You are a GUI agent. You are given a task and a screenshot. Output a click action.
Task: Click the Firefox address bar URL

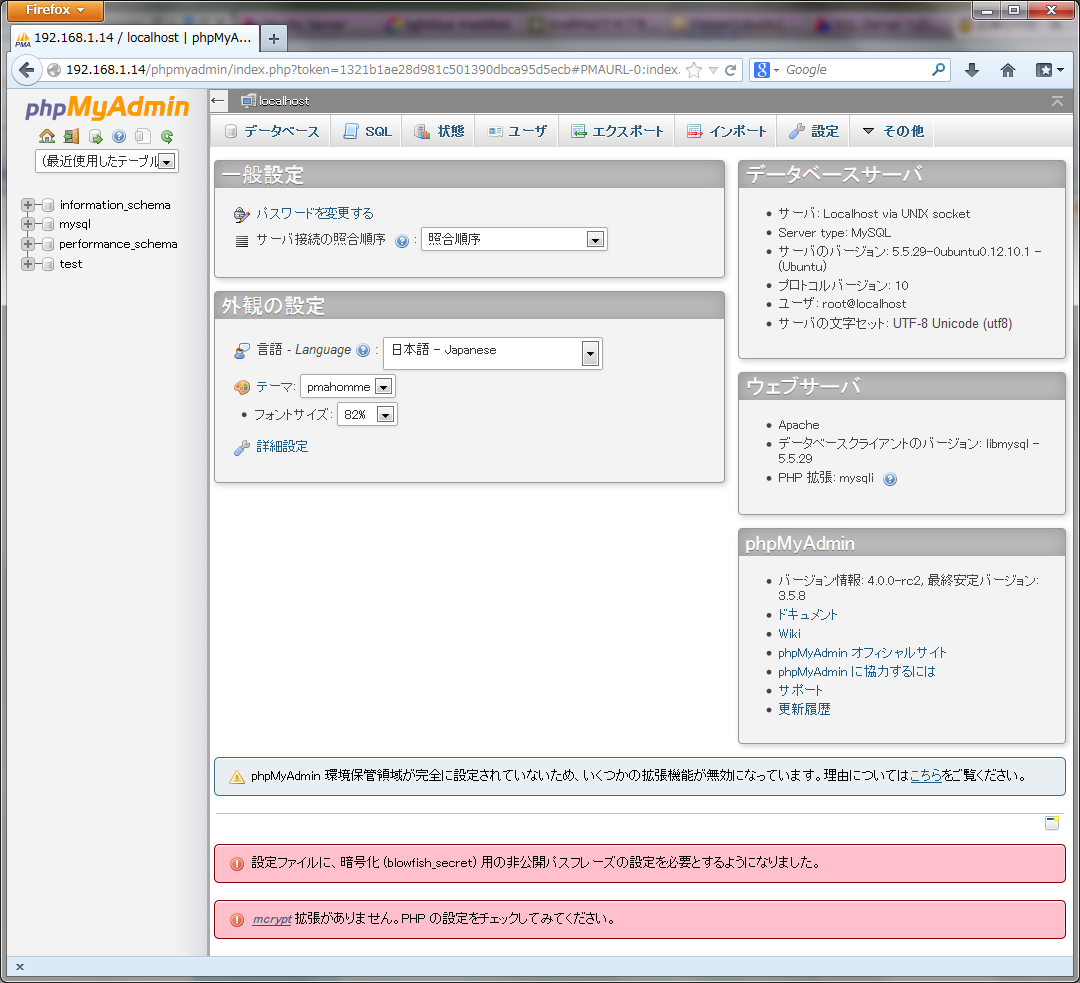pyautogui.click(x=372, y=70)
